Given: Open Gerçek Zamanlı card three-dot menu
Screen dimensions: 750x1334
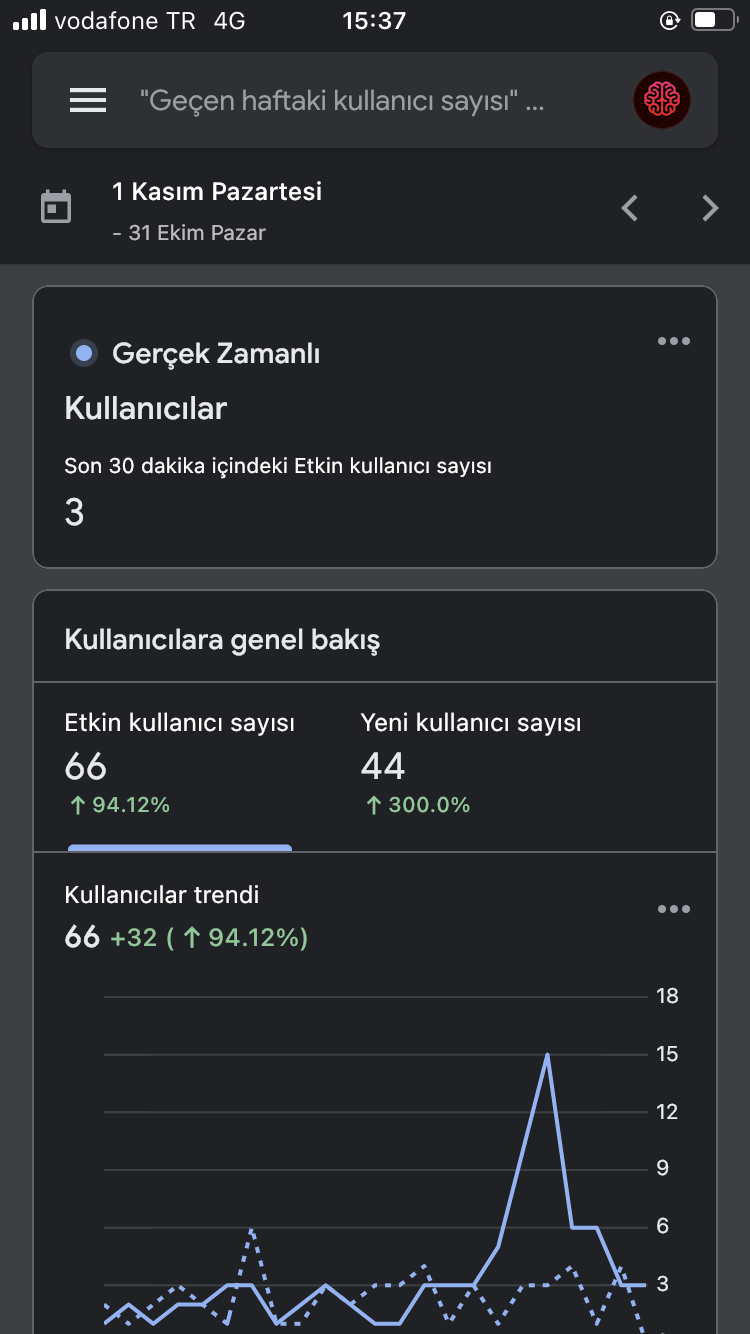Looking at the screenshot, I should click(674, 341).
